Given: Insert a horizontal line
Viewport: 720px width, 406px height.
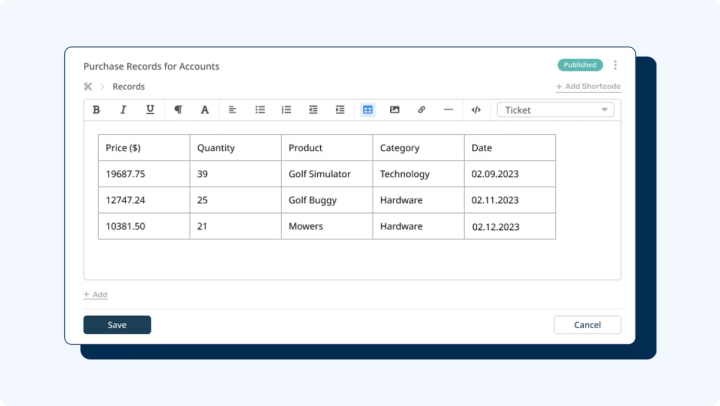Looking at the screenshot, I should coord(448,110).
